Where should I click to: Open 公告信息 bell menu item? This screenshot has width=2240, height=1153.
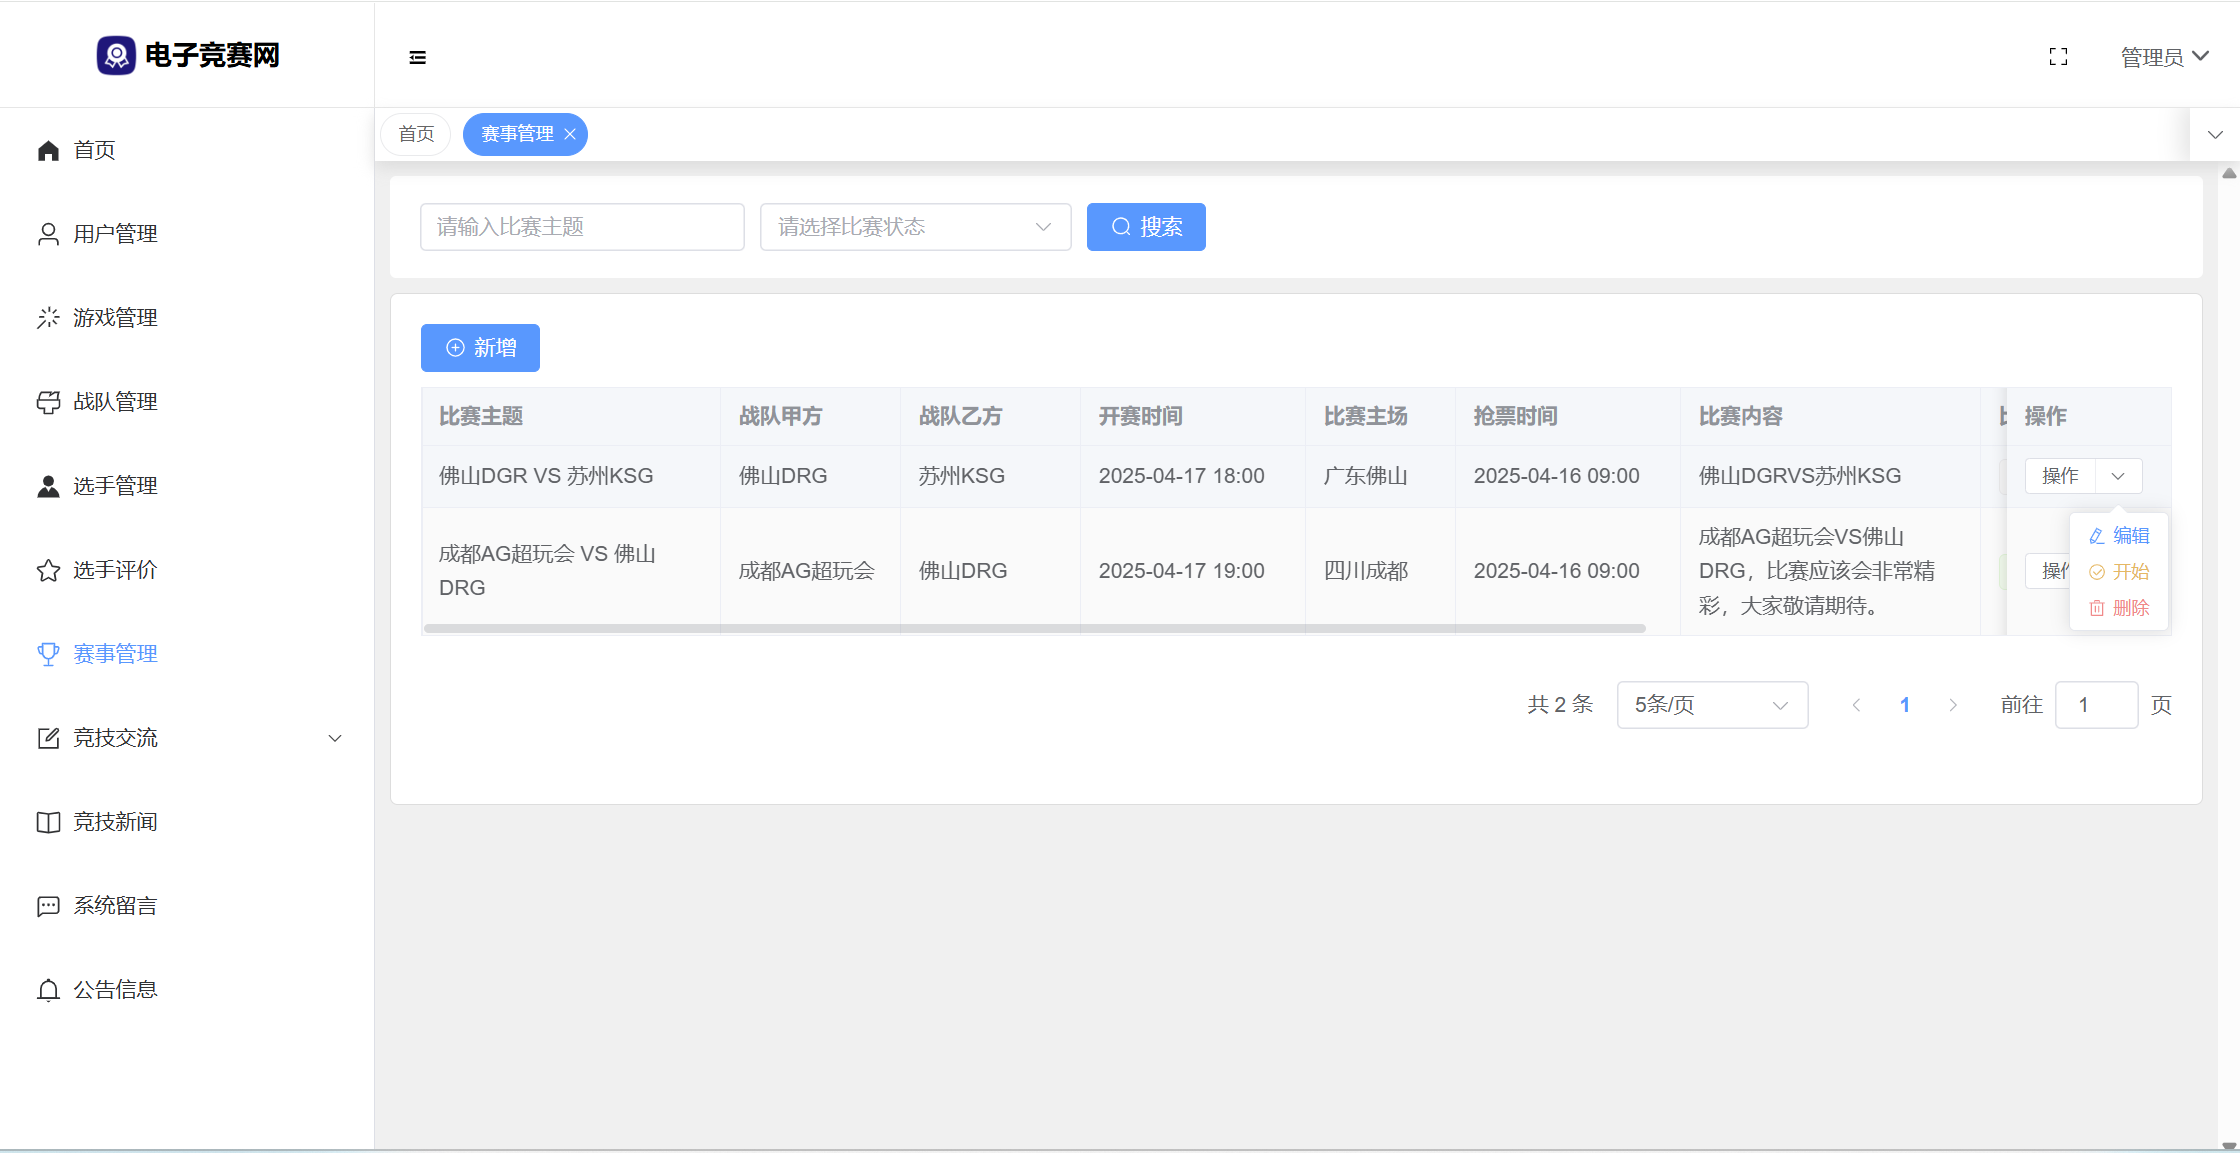tap(115, 990)
